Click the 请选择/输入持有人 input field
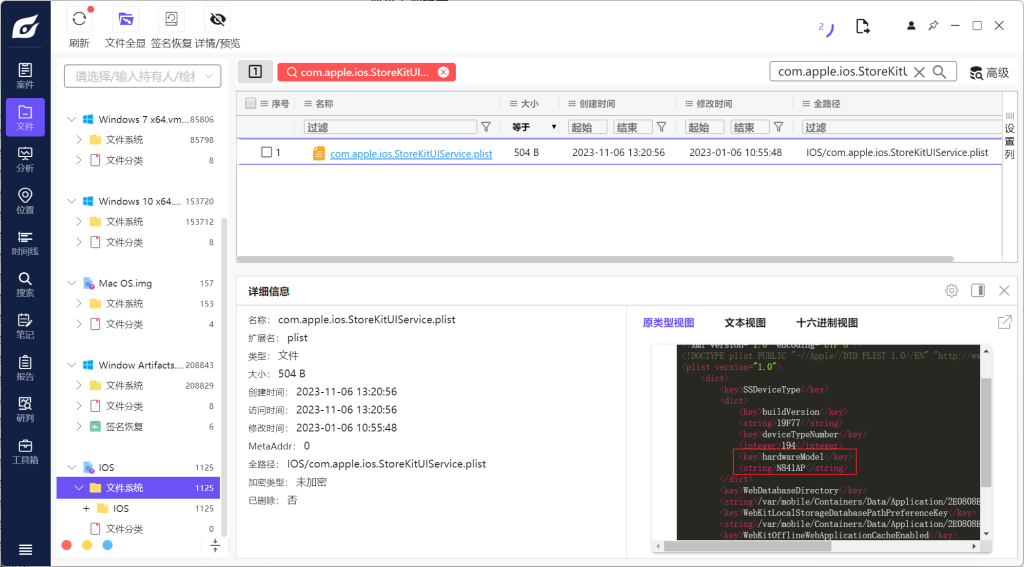 142,76
